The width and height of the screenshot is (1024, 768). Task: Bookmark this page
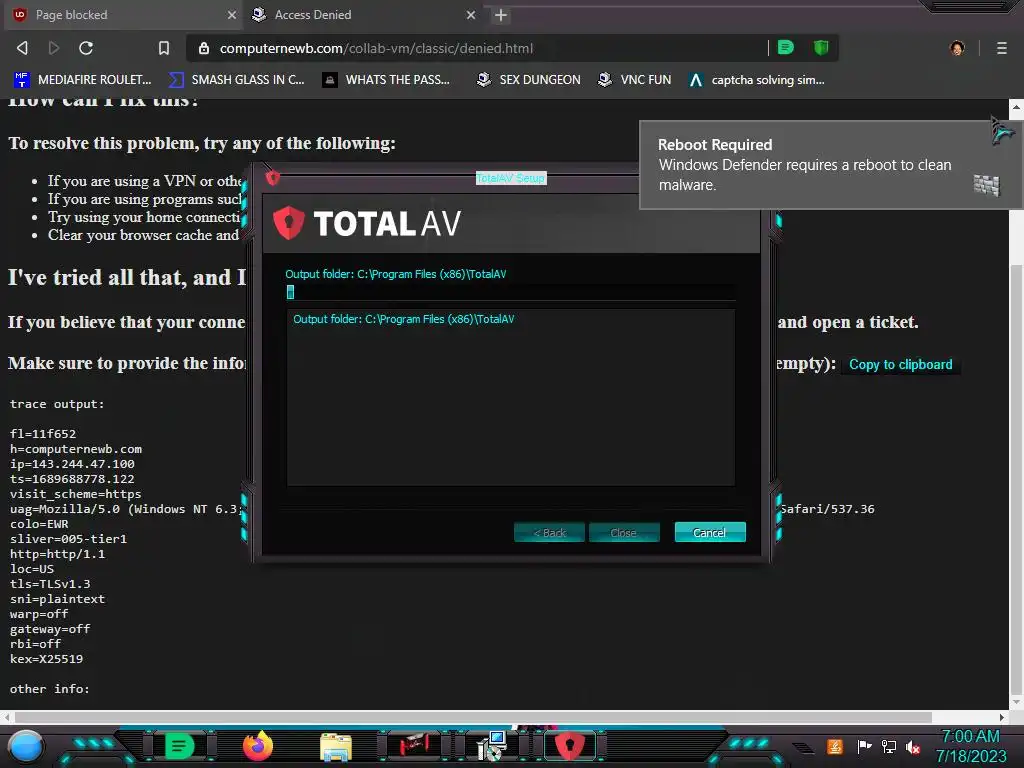pyautogui.click(x=164, y=48)
